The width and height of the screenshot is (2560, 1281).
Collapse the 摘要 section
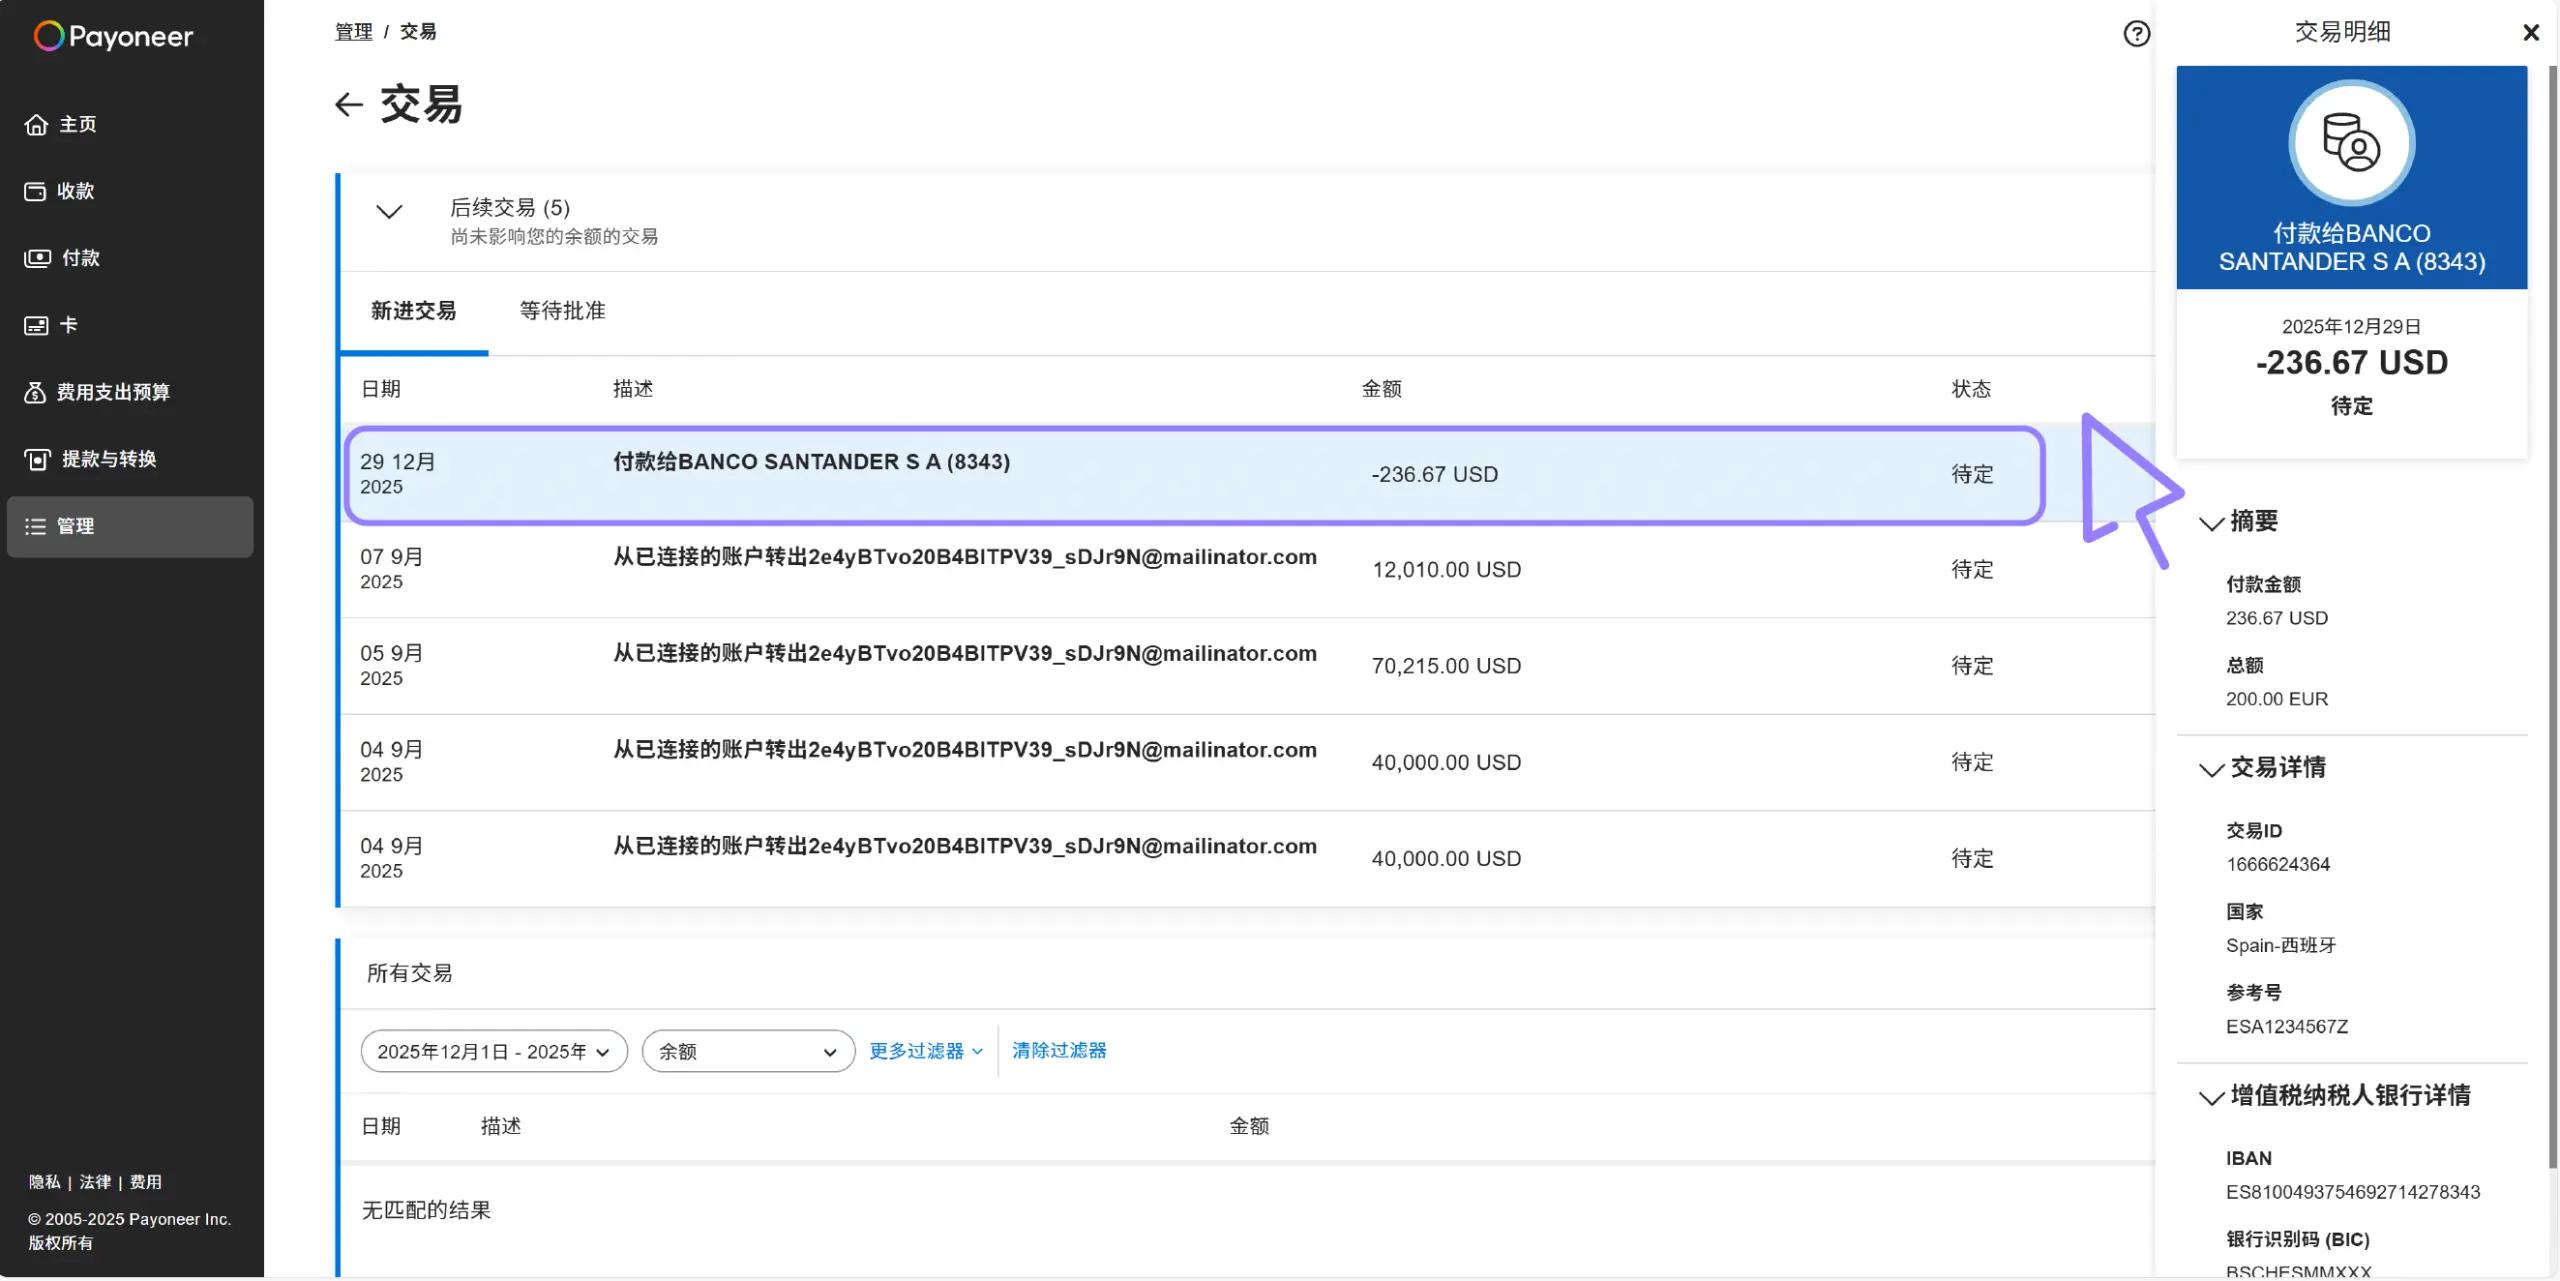click(x=2211, y=523)
